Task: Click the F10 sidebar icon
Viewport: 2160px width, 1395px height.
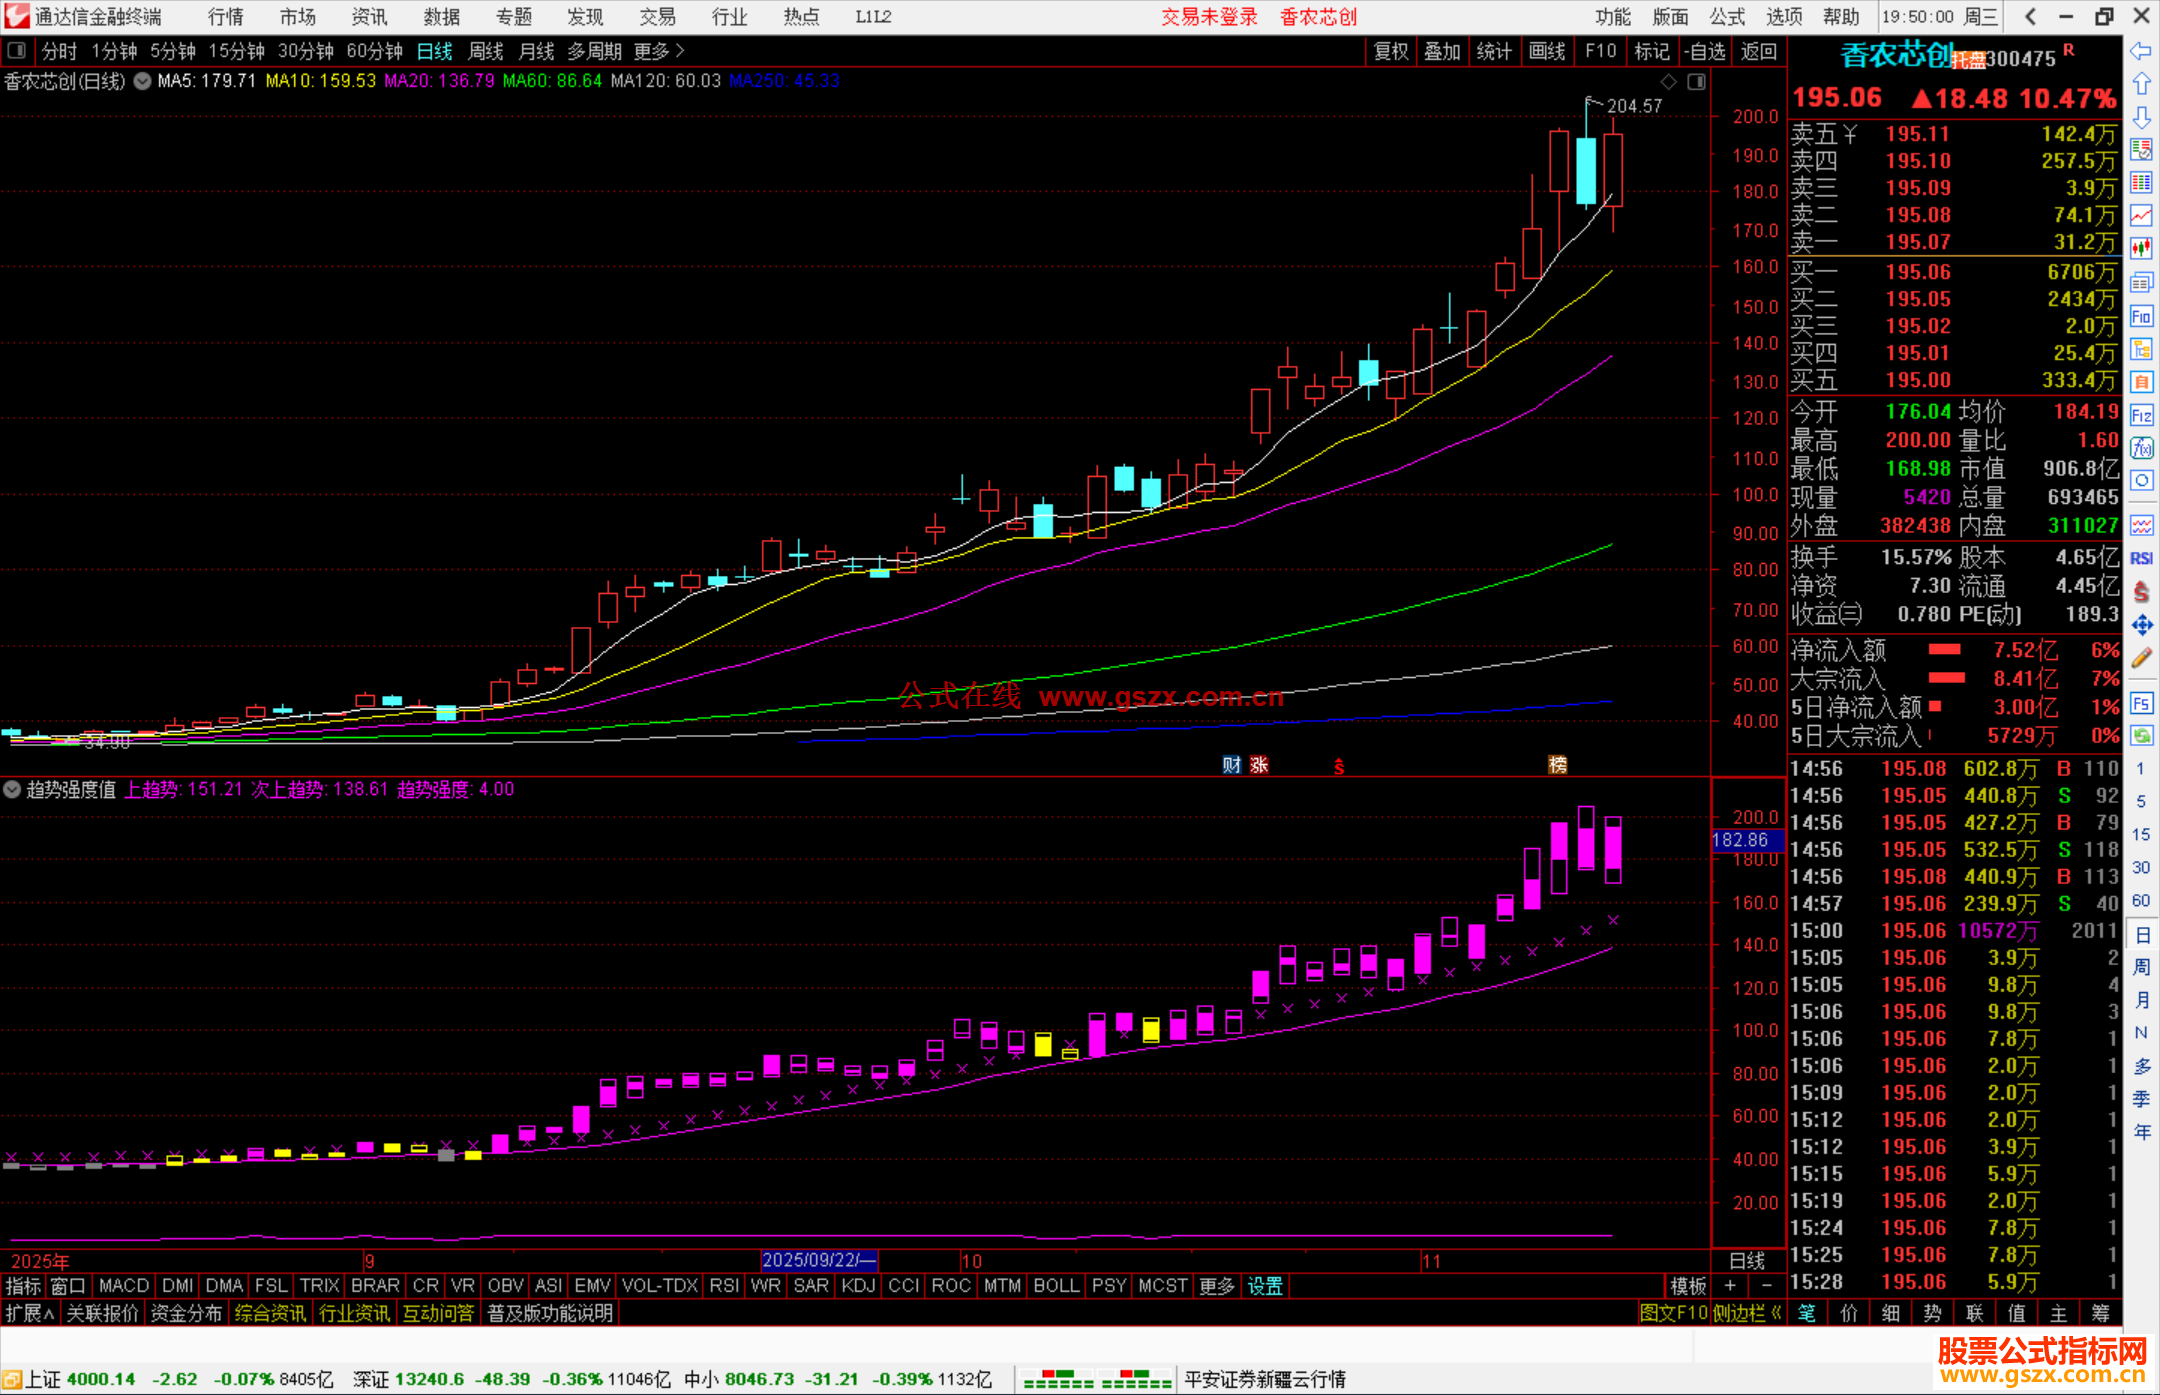Action: click(x=2141, y=317)
